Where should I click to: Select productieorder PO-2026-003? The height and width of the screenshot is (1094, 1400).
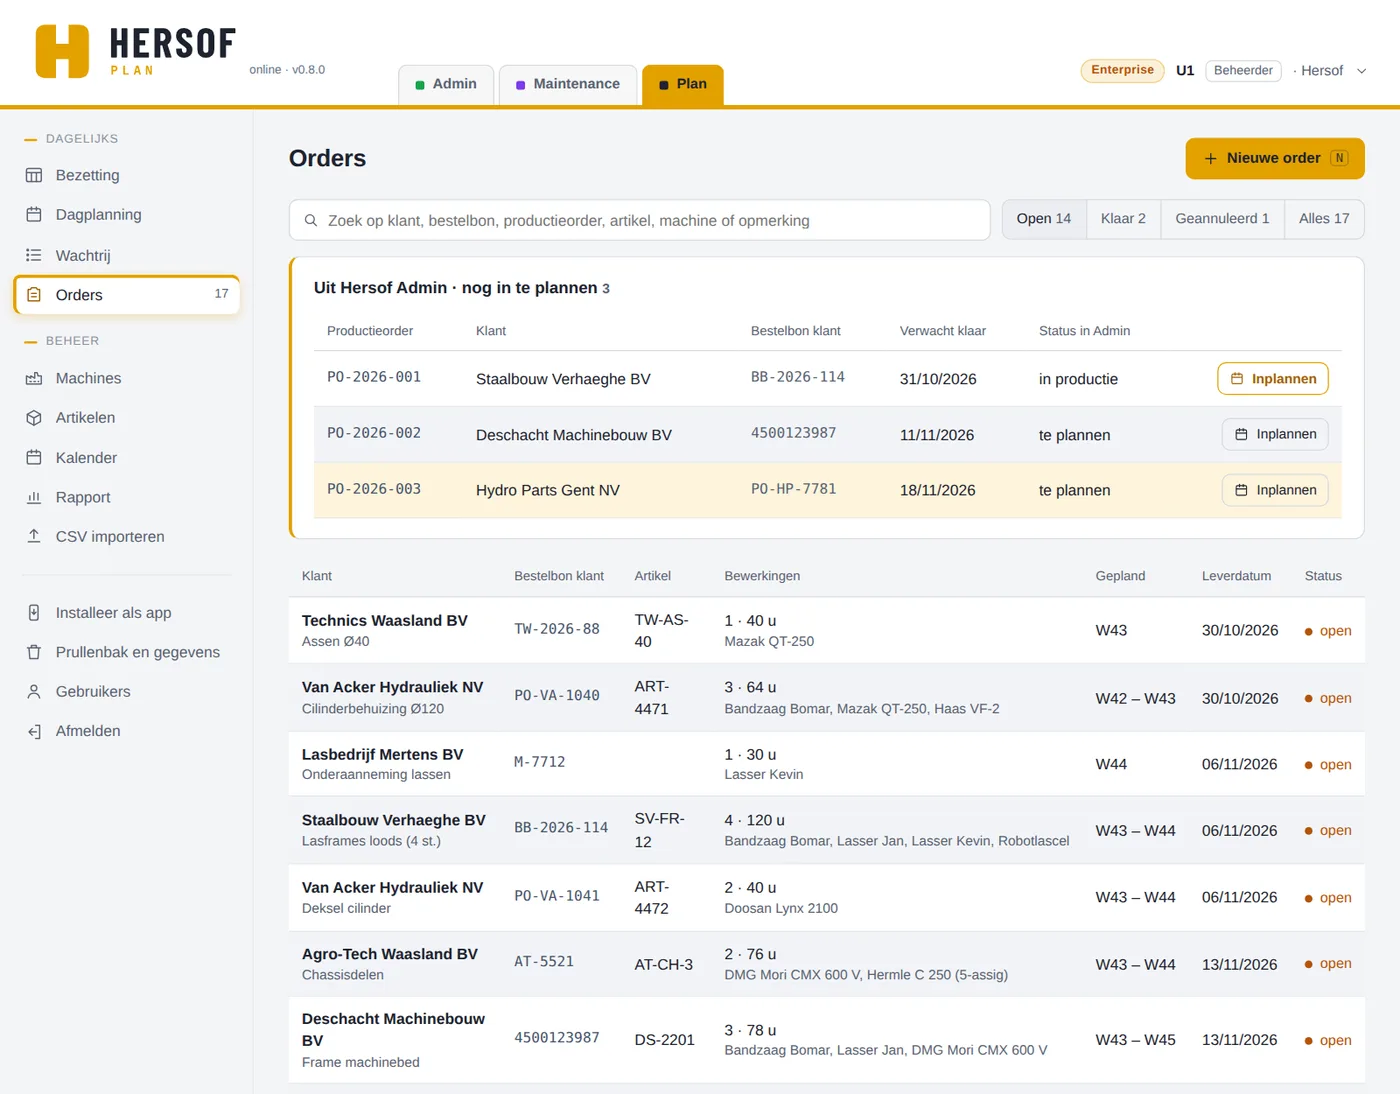pyautogui.click(x=374, y=489)
